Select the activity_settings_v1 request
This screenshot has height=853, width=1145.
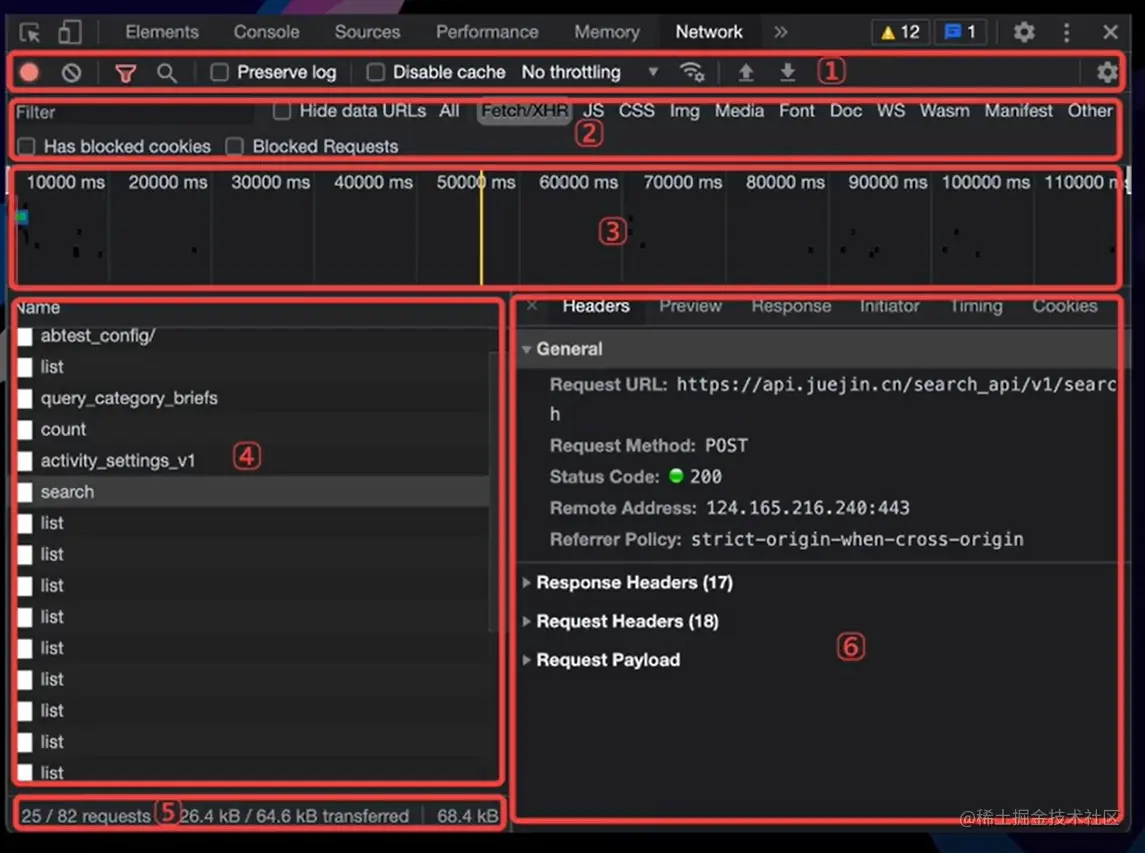click(252, 461)
